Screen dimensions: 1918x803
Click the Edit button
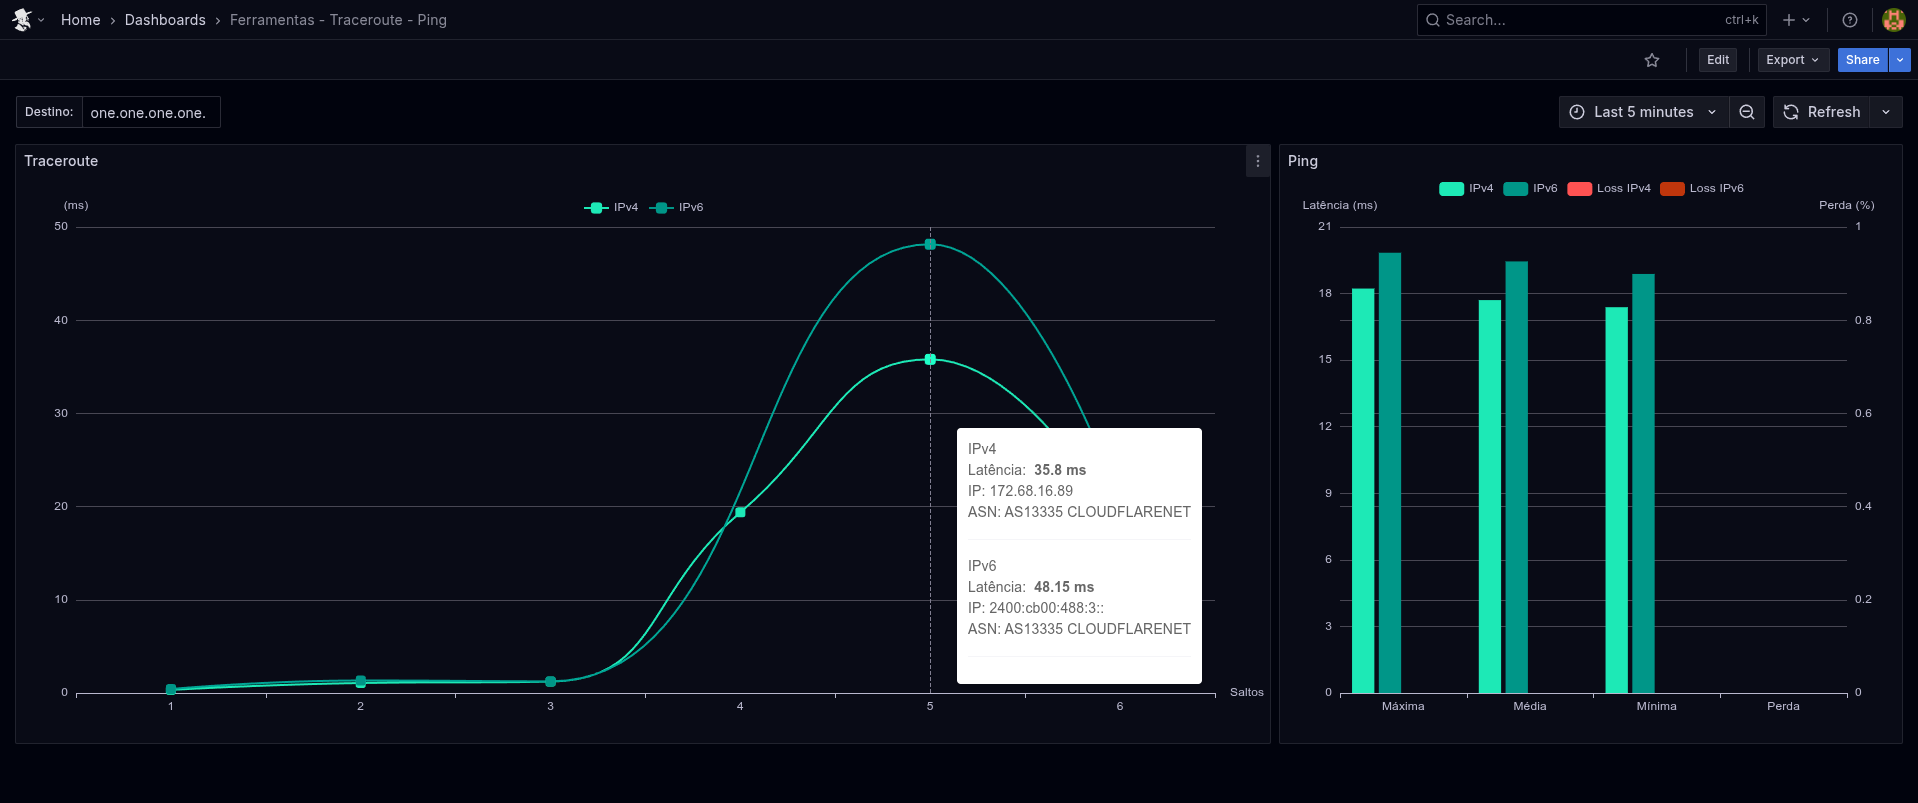pos(1718,60)
